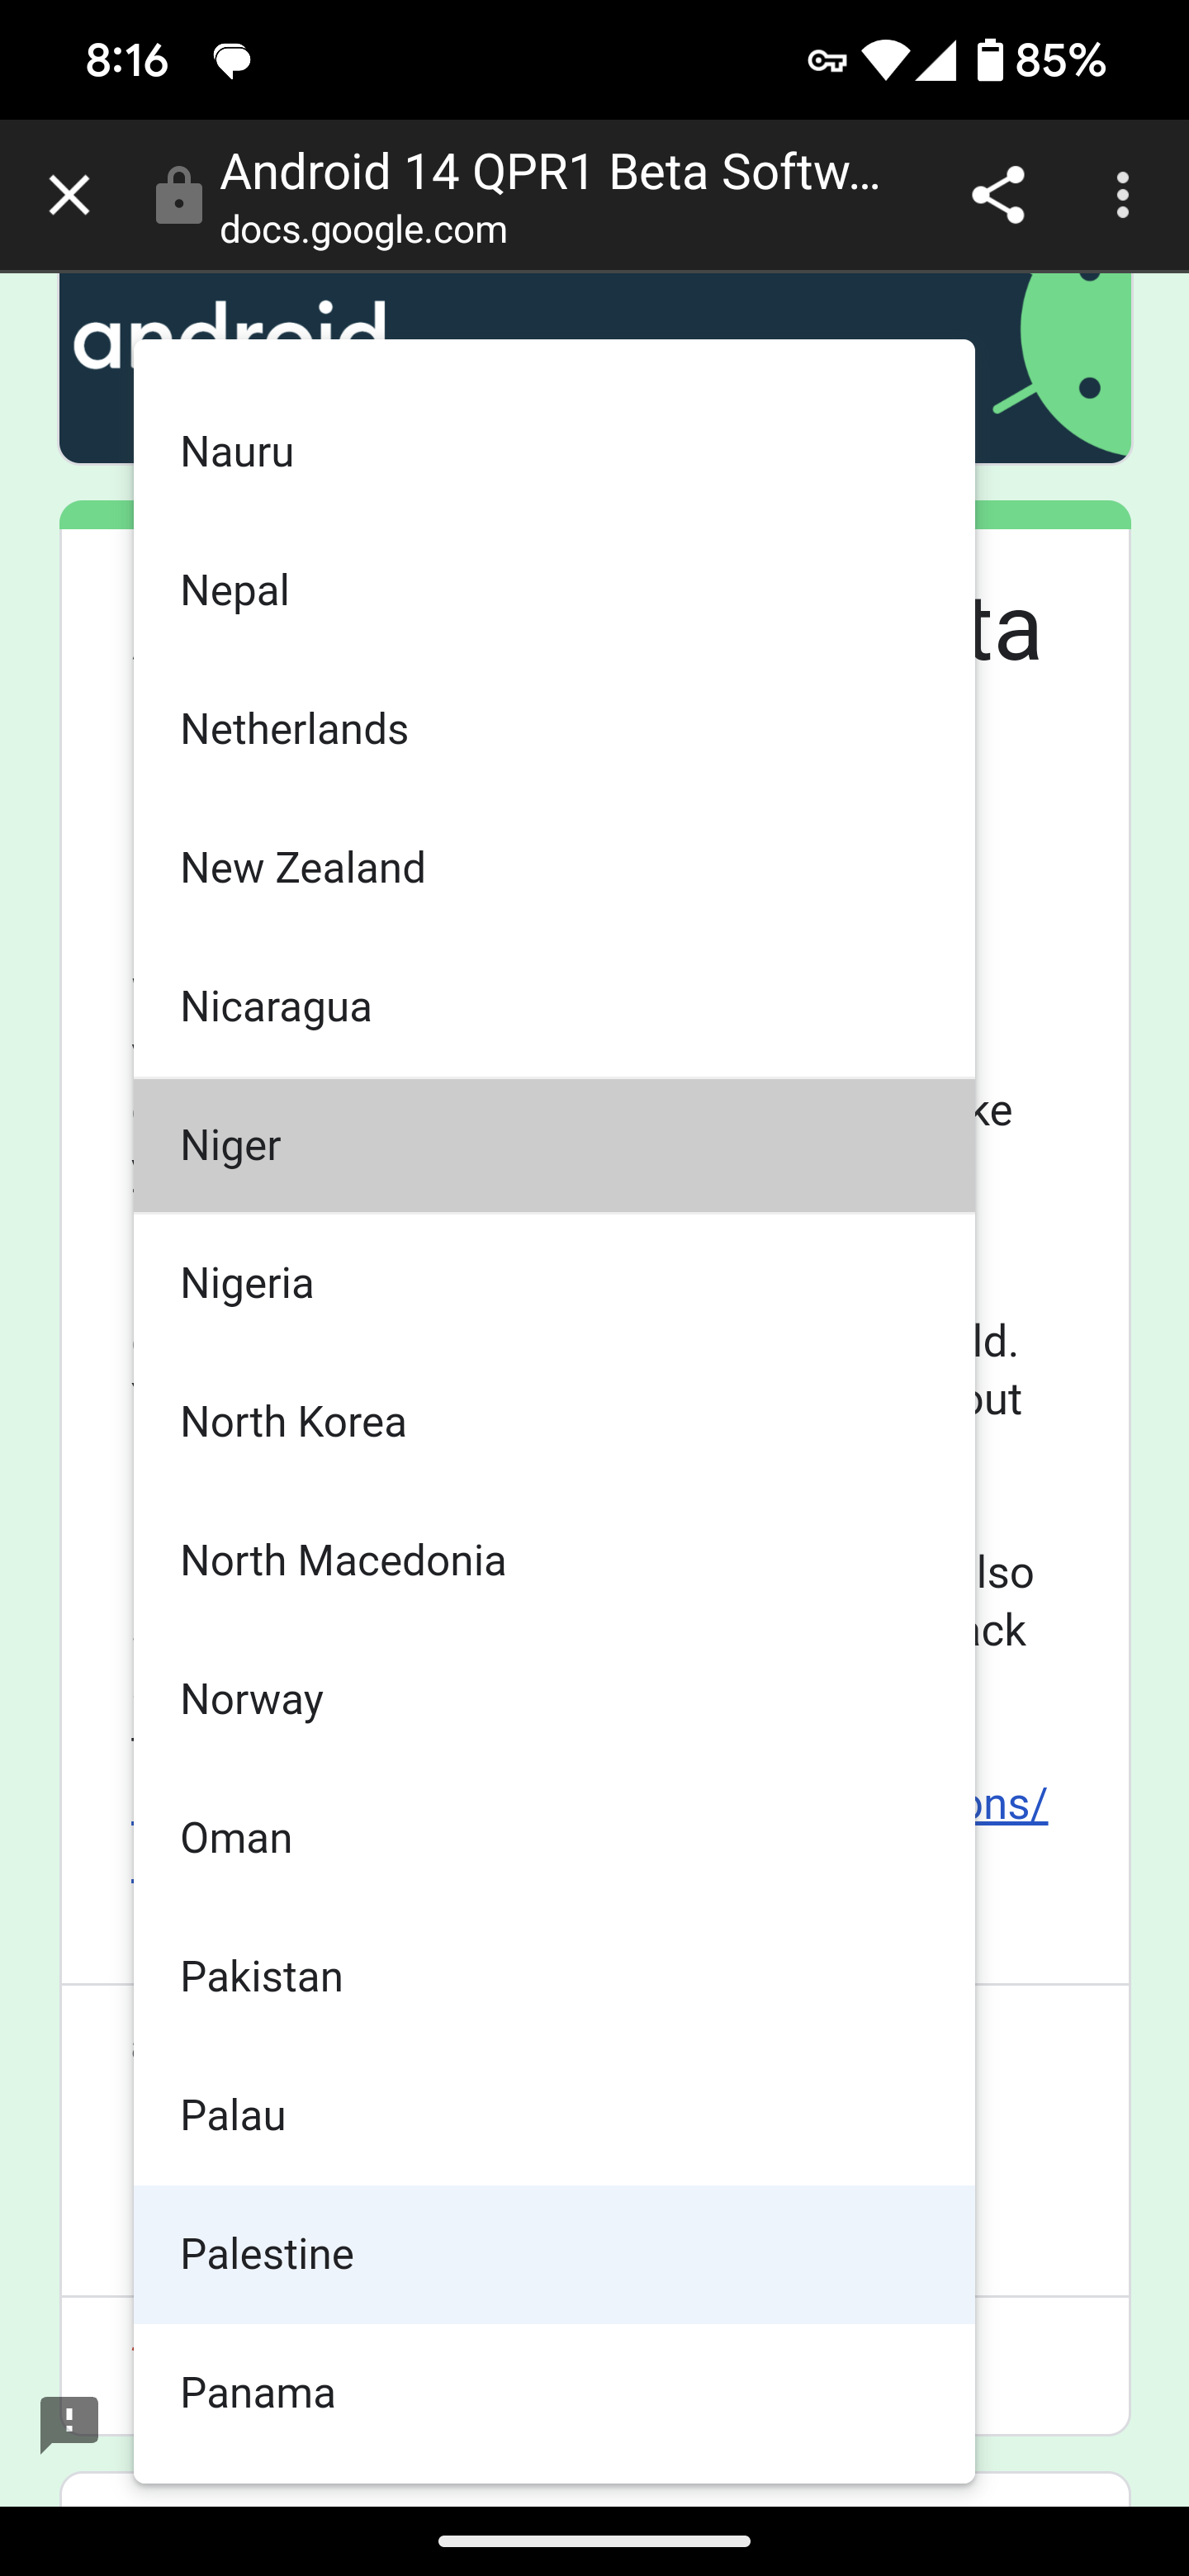Choose the Nicaragua option
This screenshot has width=1189, height=2576.
554,1006
